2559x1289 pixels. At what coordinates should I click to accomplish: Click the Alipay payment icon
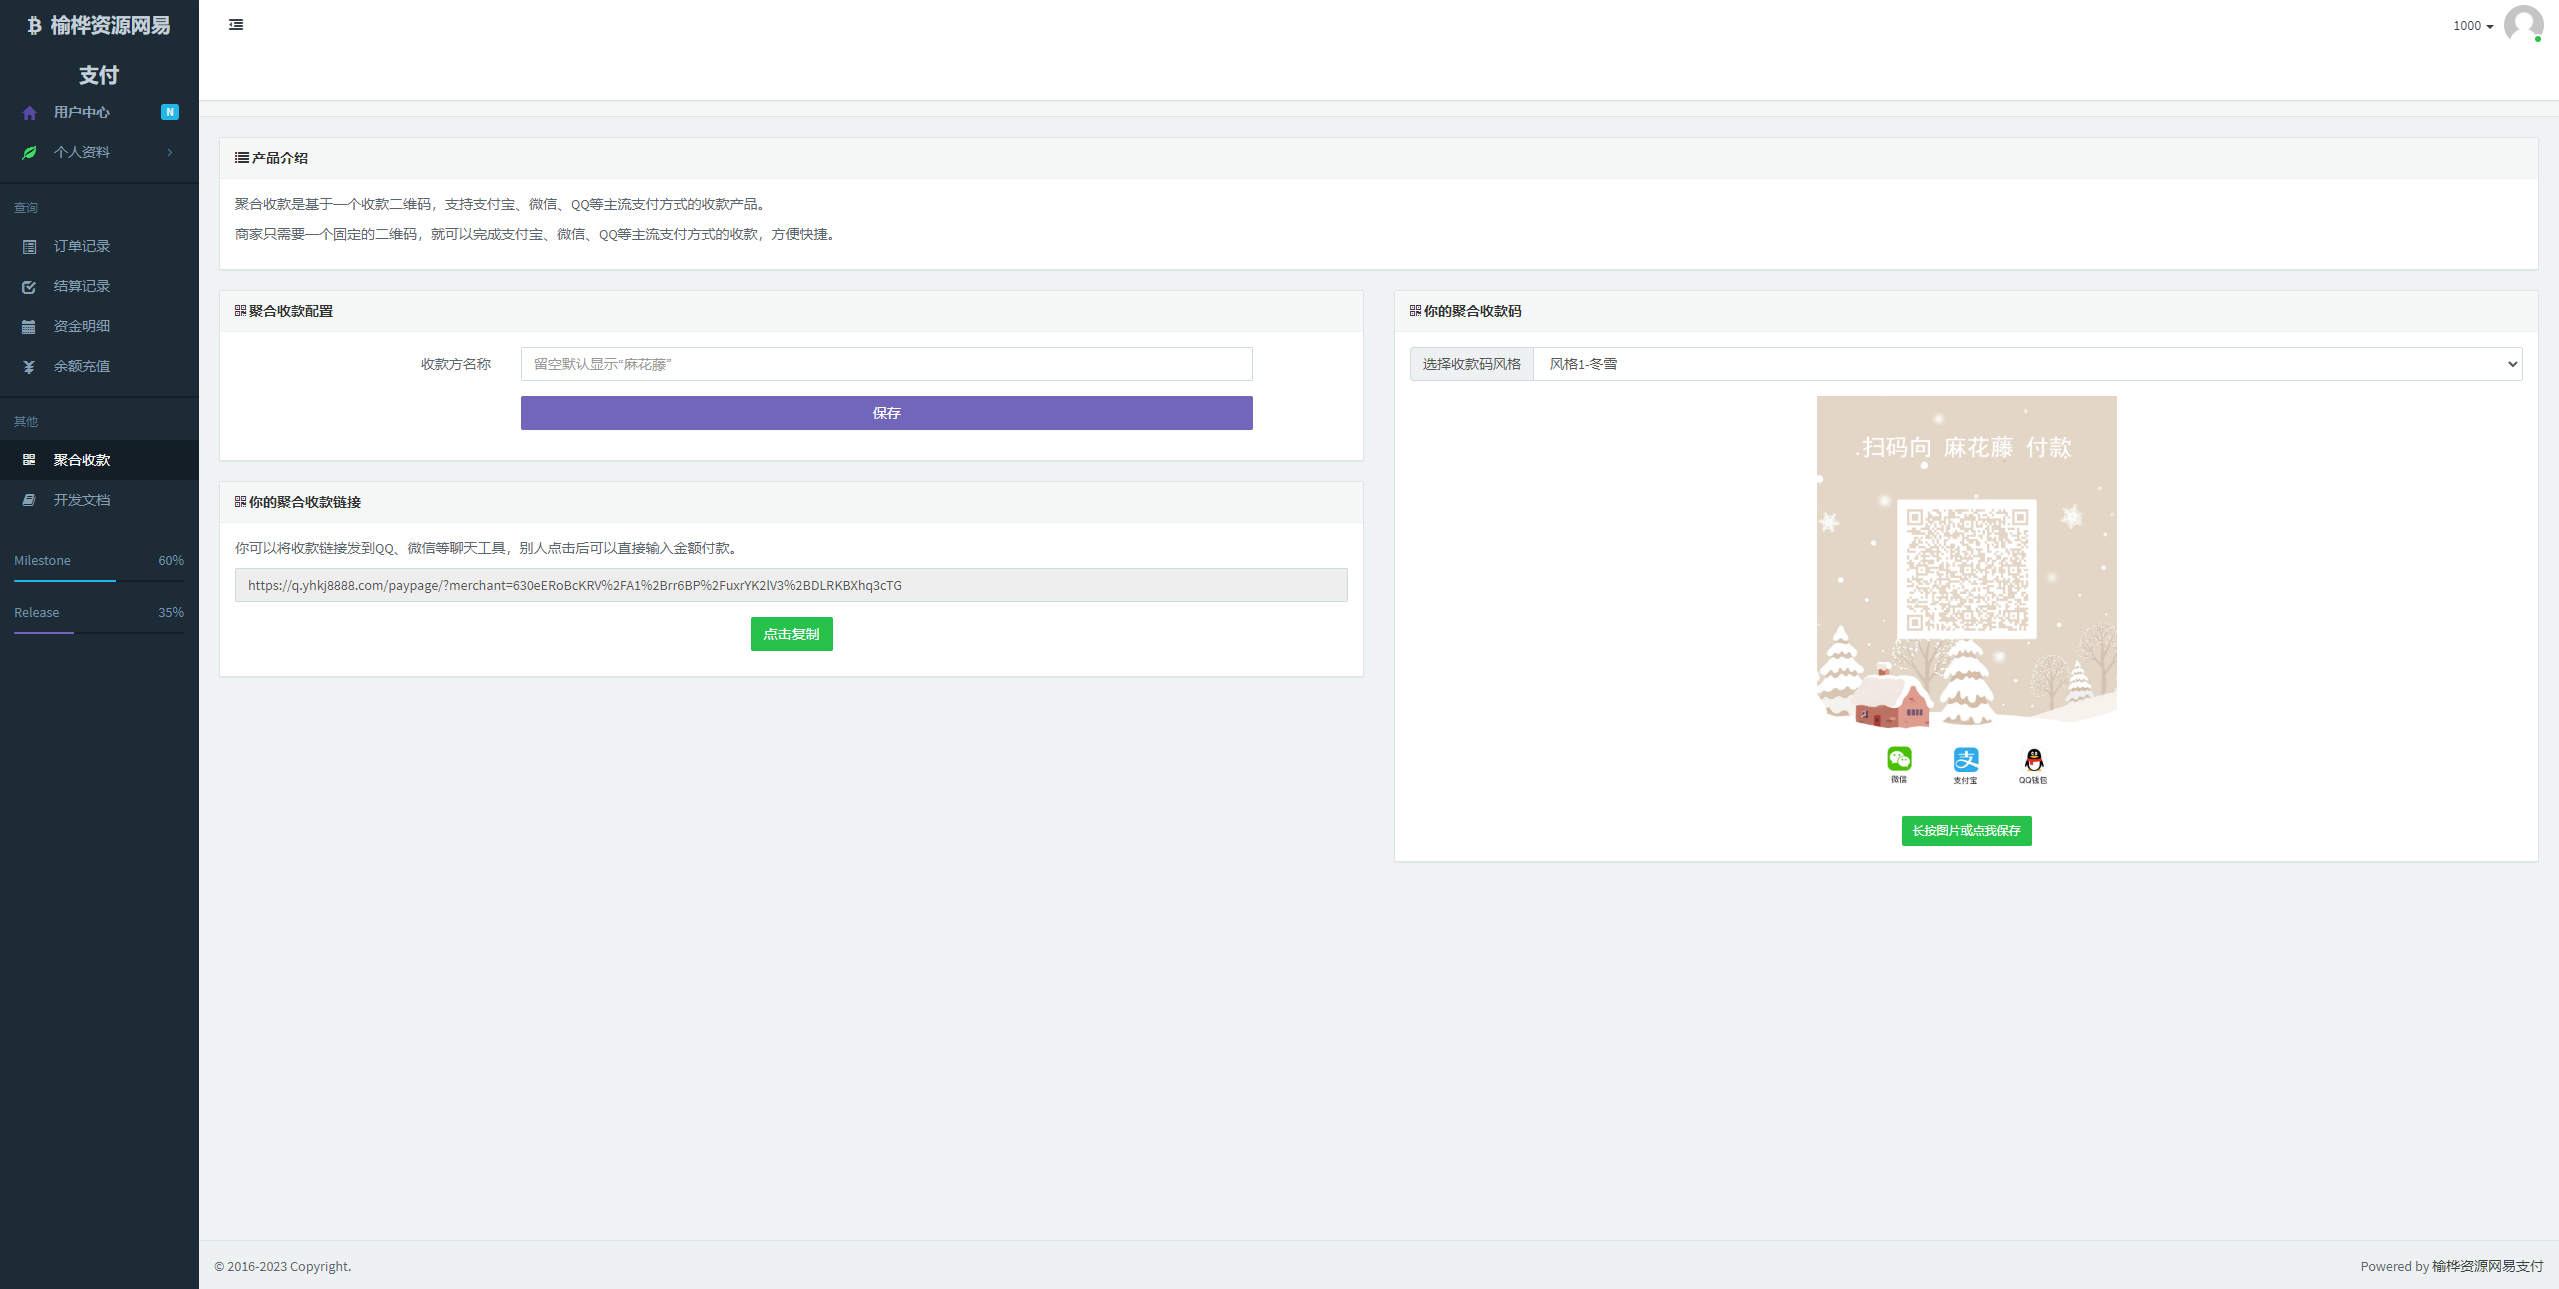[x=1966, y=759]
